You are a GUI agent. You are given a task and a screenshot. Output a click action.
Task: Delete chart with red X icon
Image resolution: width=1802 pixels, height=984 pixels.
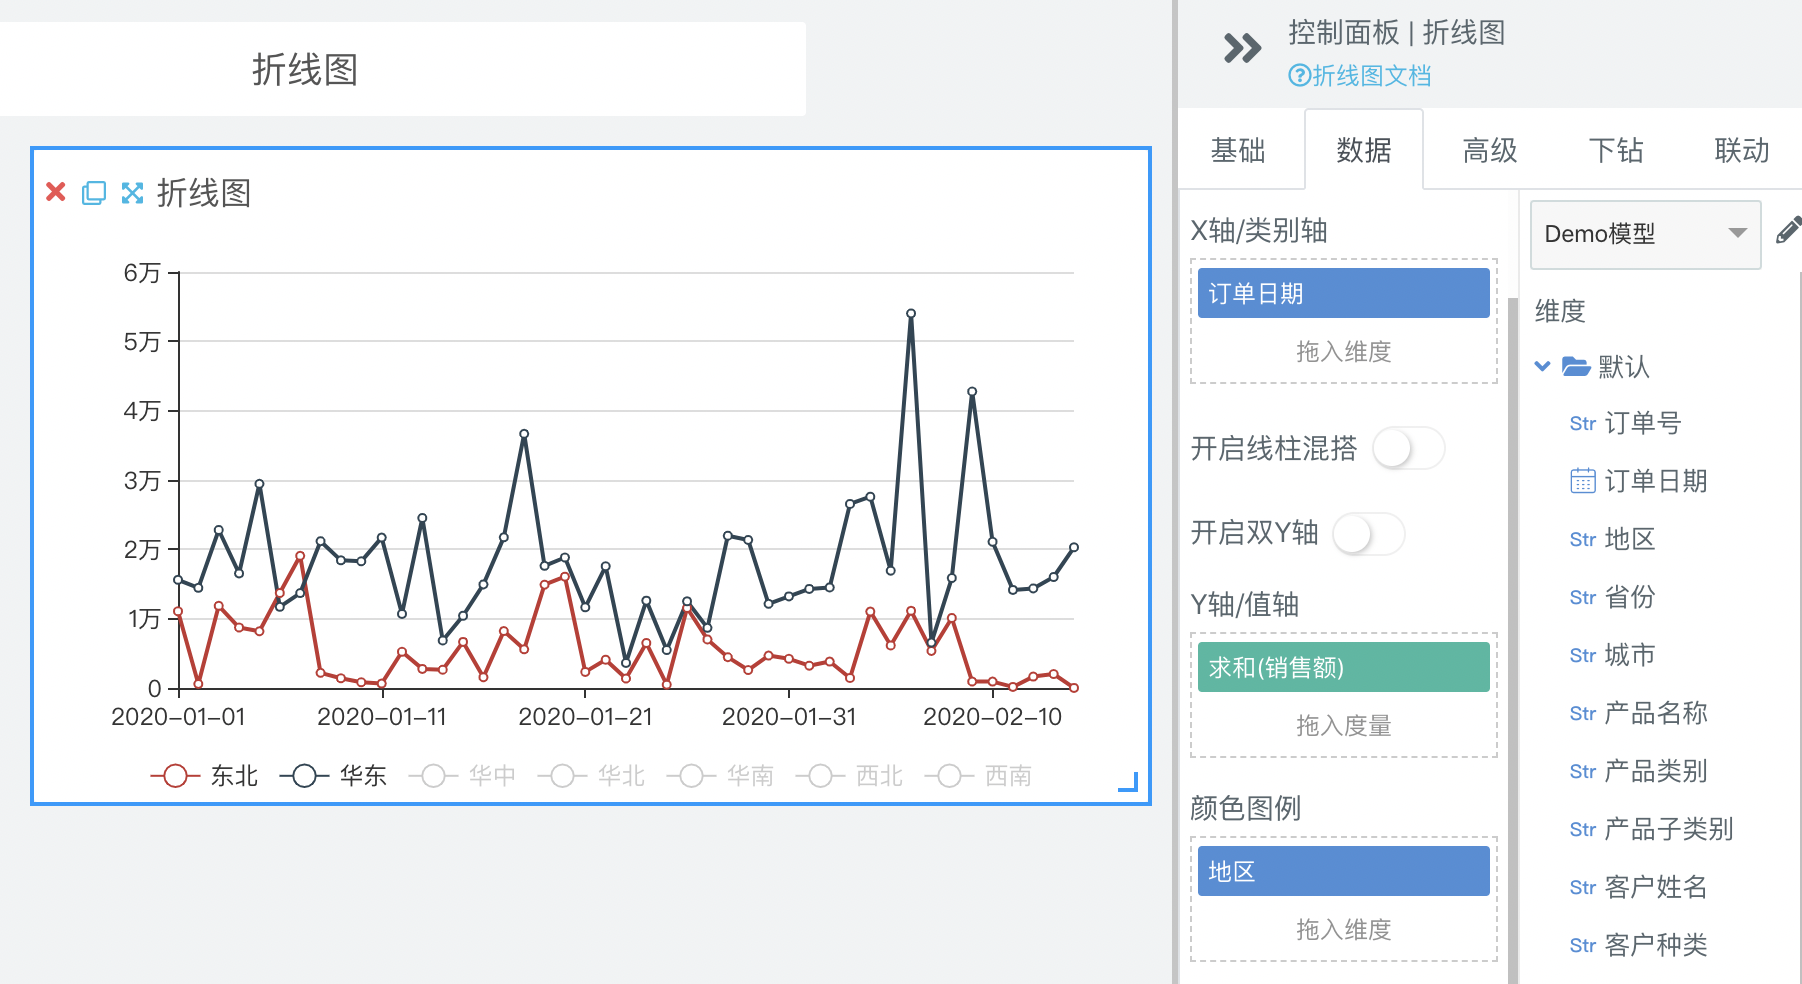point(56,192)
